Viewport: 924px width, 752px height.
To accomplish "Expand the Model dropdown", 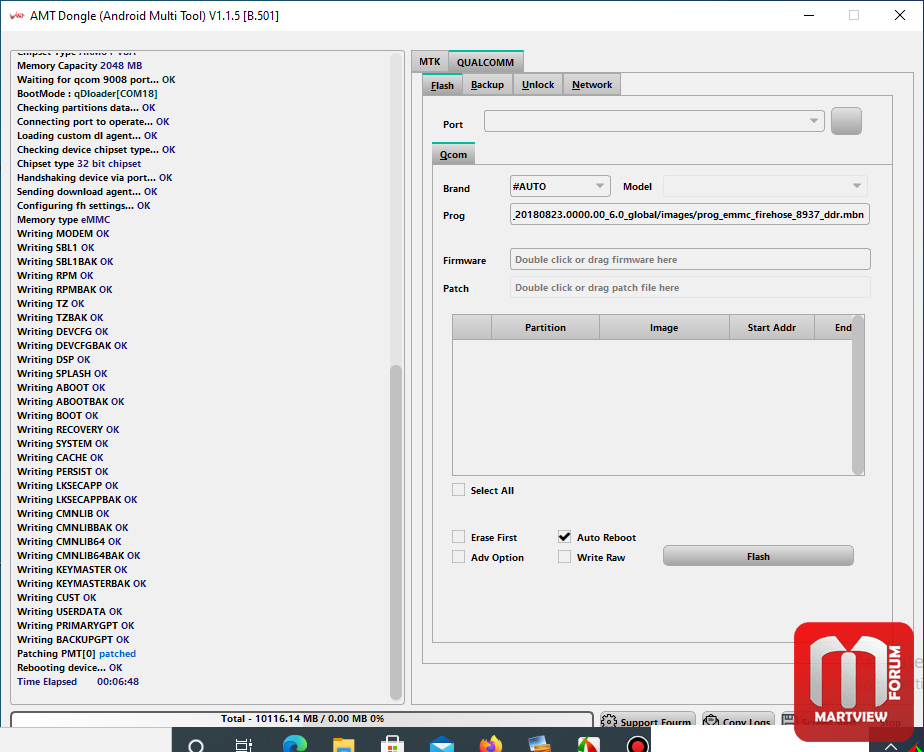I will tap(765, 186).
